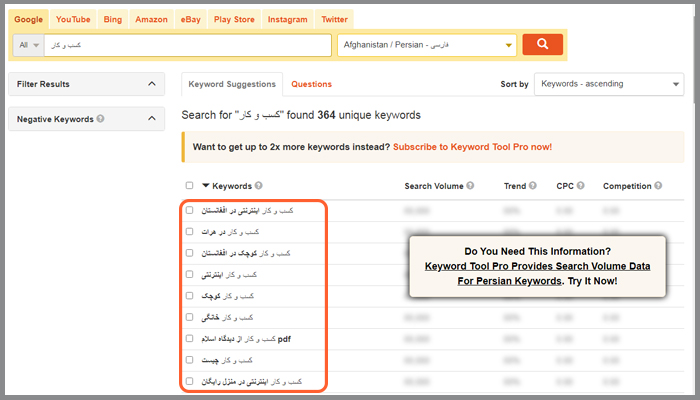The width and height of the screenshot is (700, 400).
Task: Click the Search Volume column header
Action: [x=434, y=186]
